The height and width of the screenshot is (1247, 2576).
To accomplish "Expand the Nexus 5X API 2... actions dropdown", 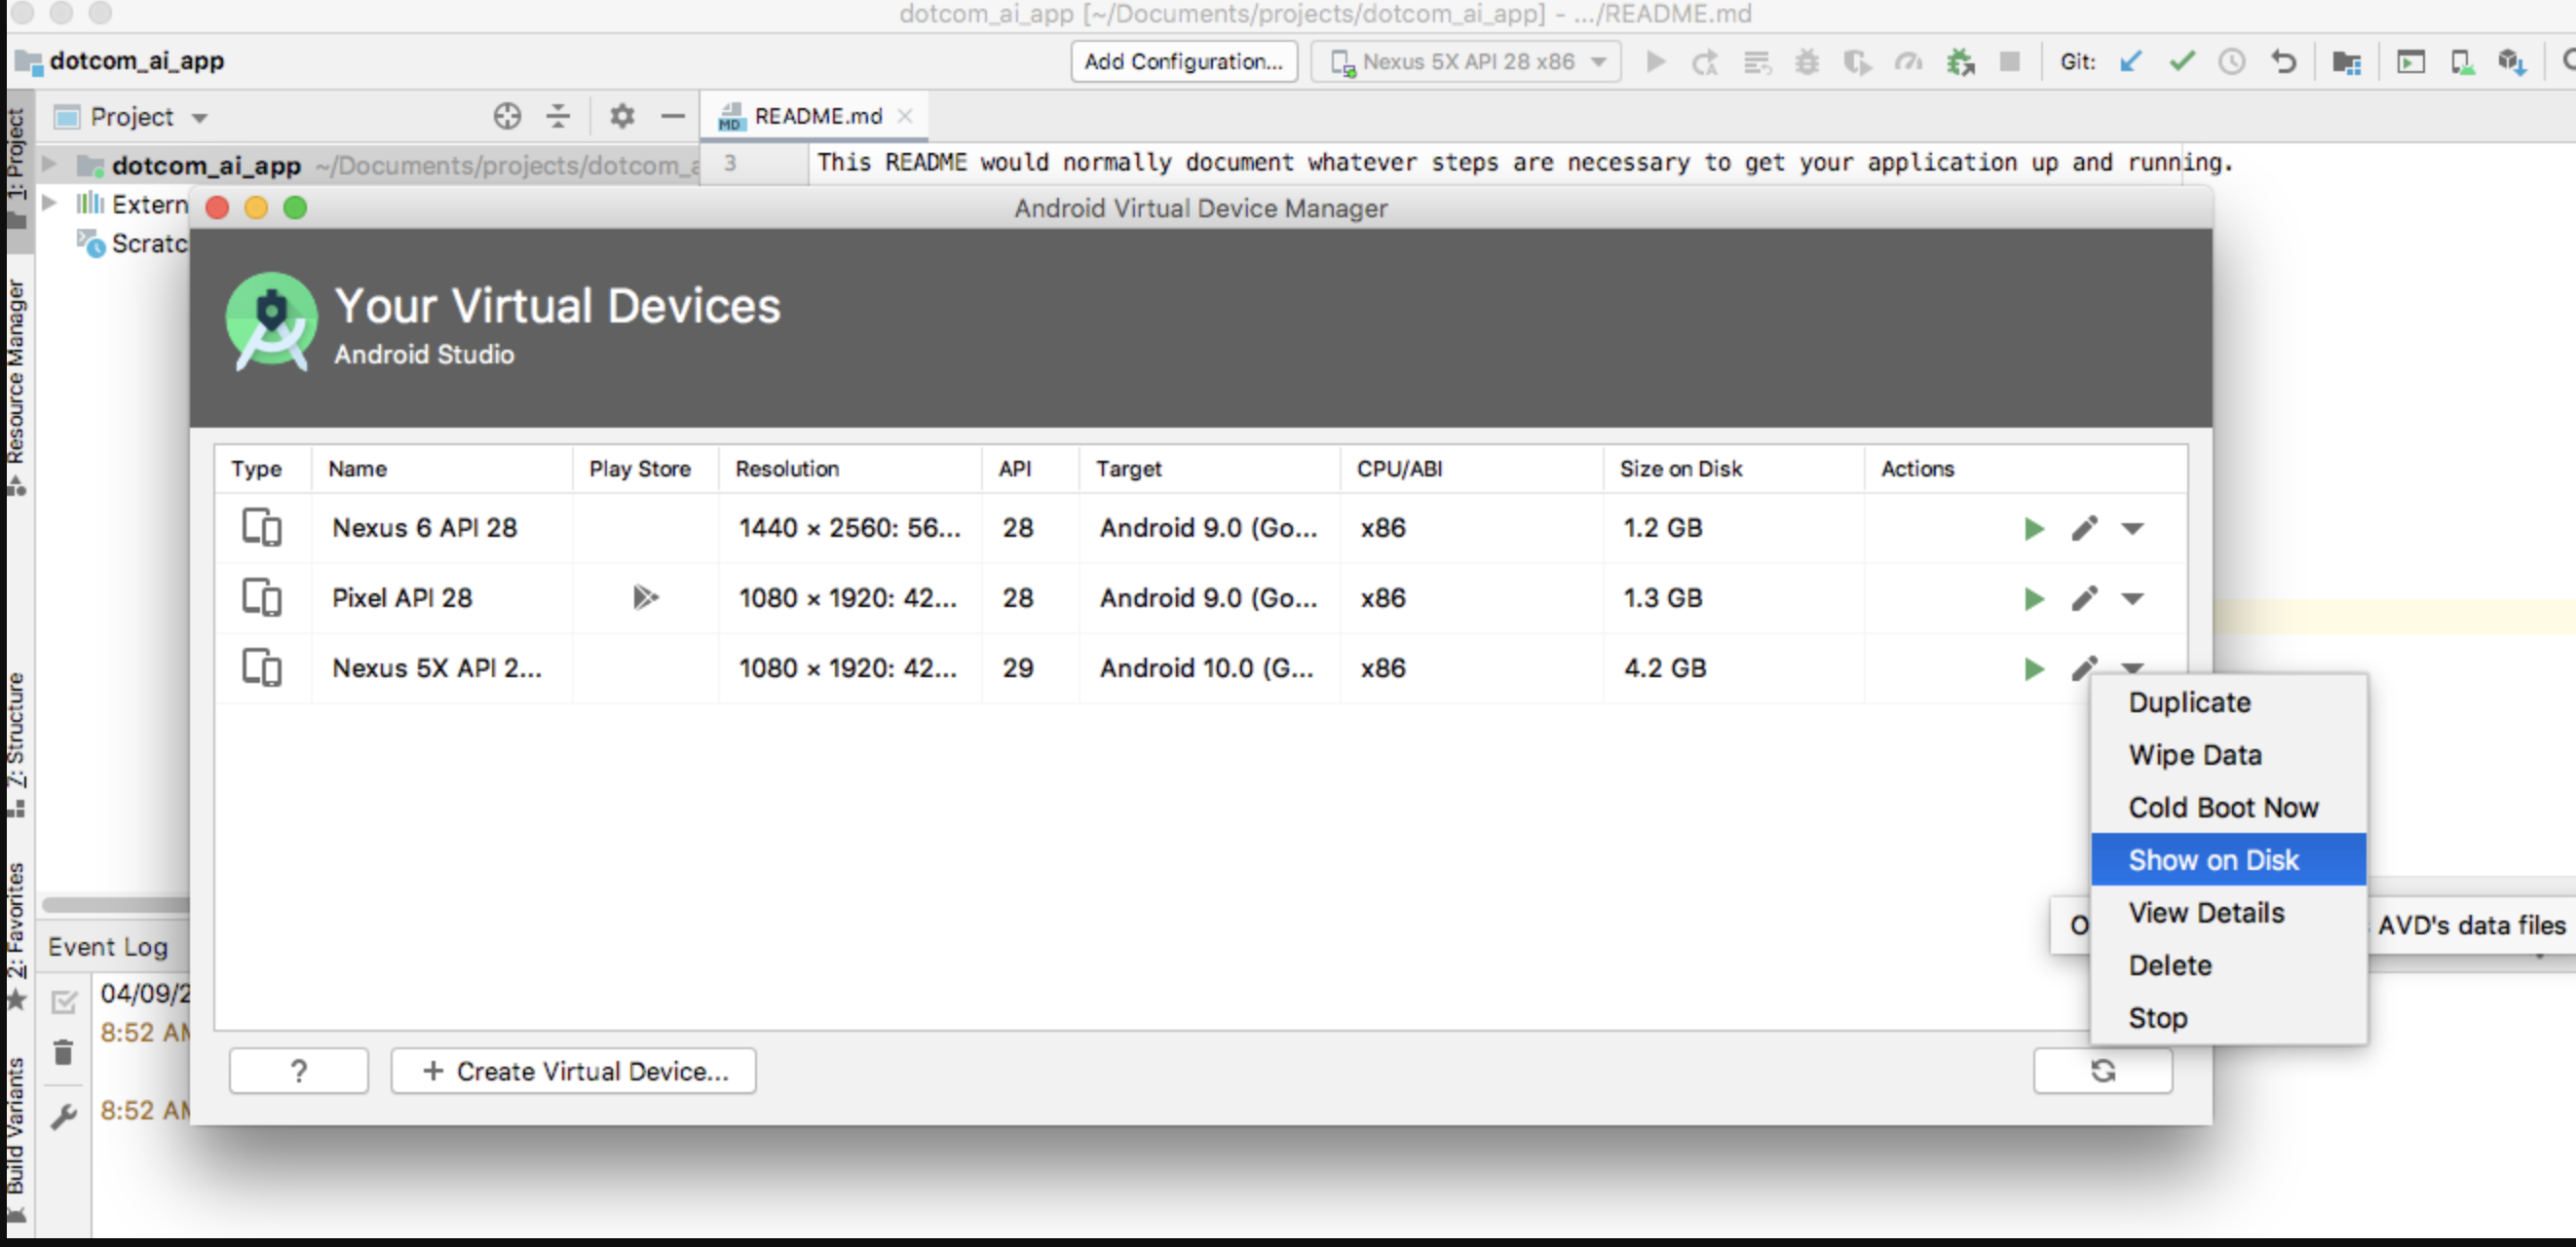I will (x=2134, y=667).
